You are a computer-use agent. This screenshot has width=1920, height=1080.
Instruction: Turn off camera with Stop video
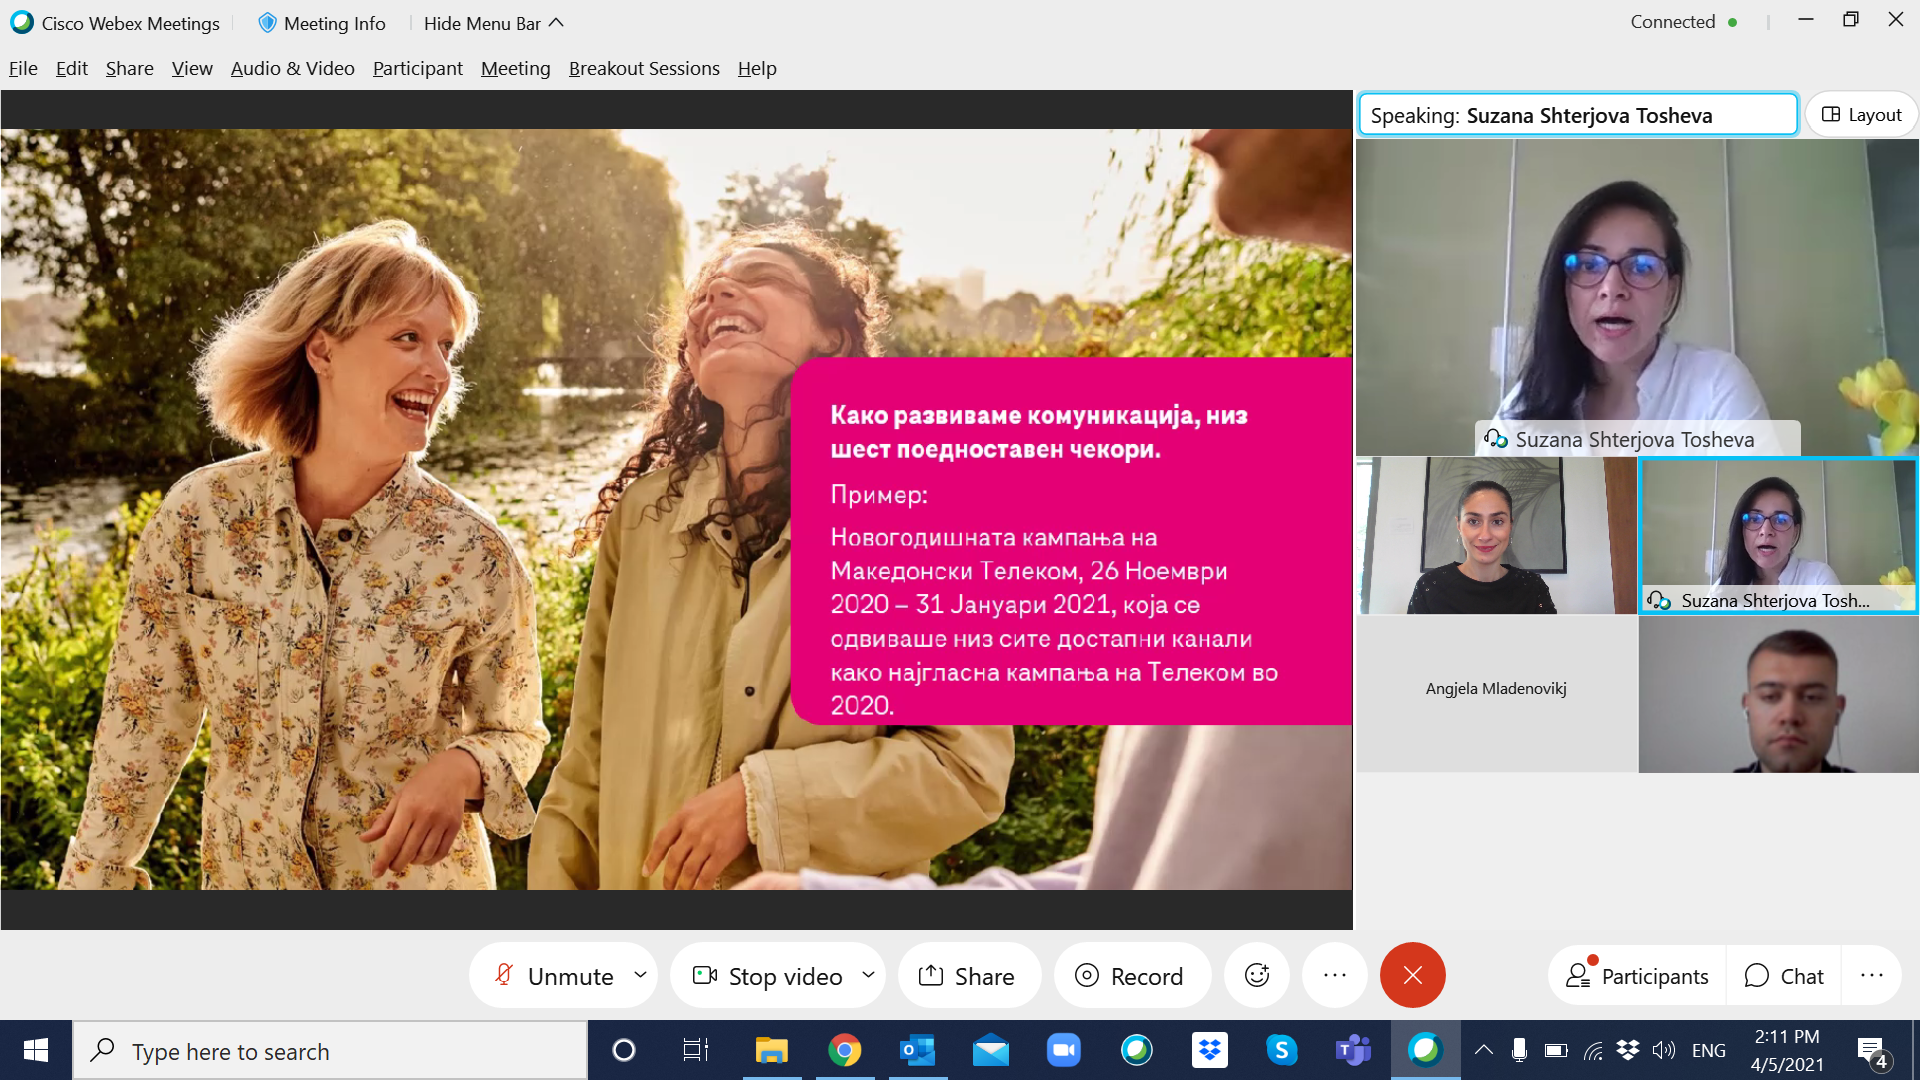tap(768, 976)
